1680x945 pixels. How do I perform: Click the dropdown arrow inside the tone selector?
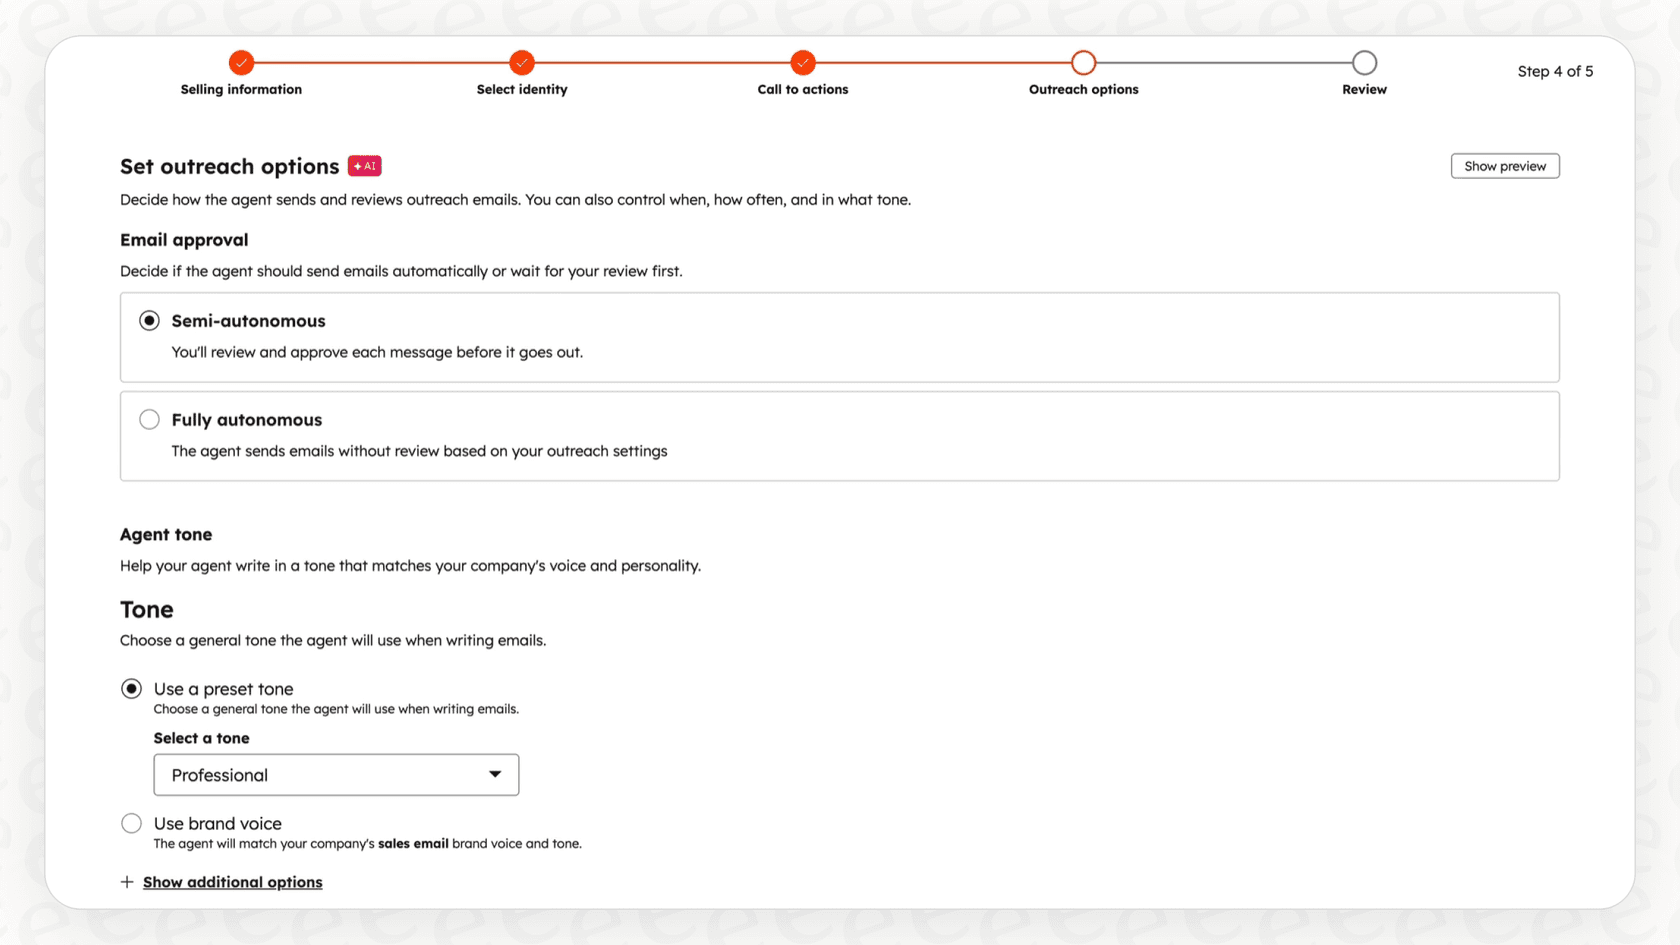(x=496, y=774)
